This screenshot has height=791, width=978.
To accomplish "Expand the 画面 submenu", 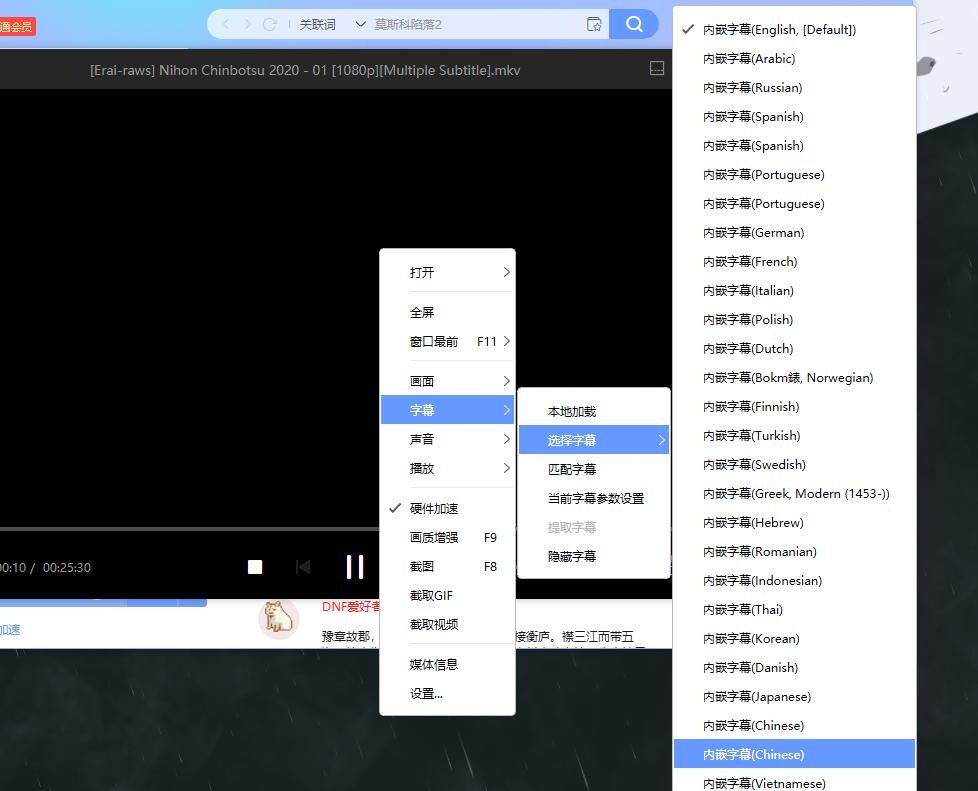I will [x=447, y=381].
